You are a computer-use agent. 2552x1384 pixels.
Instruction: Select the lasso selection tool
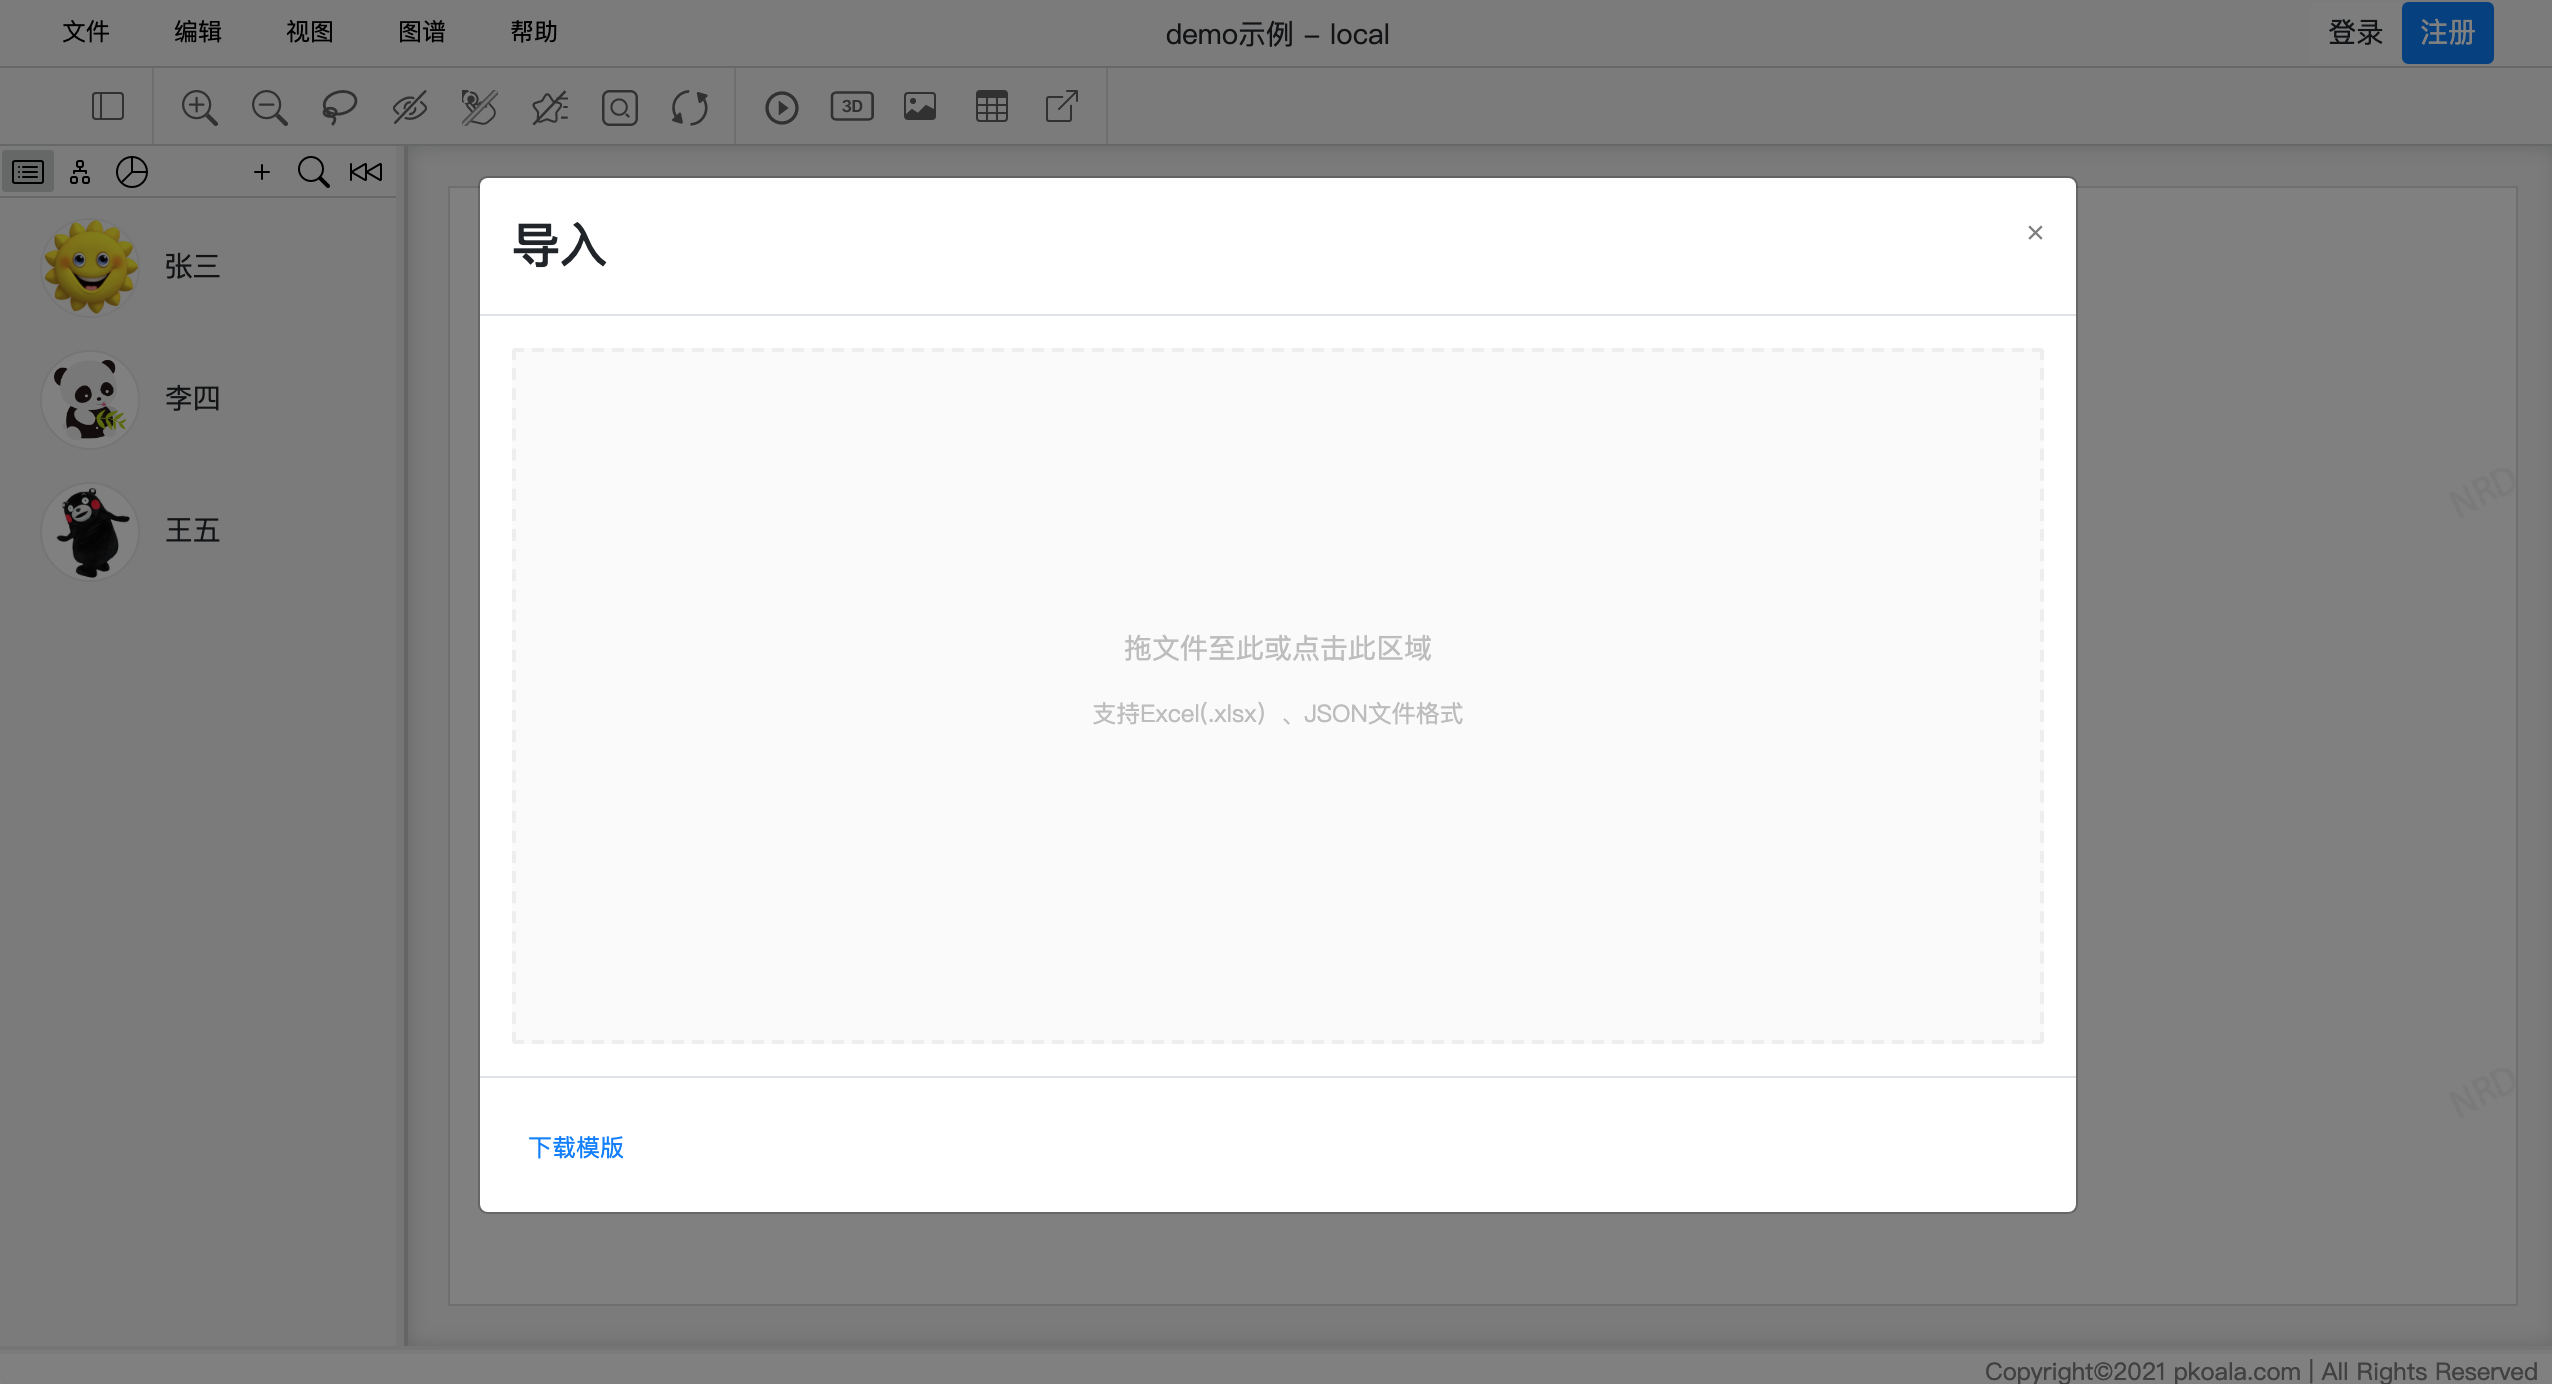[339, 106]
